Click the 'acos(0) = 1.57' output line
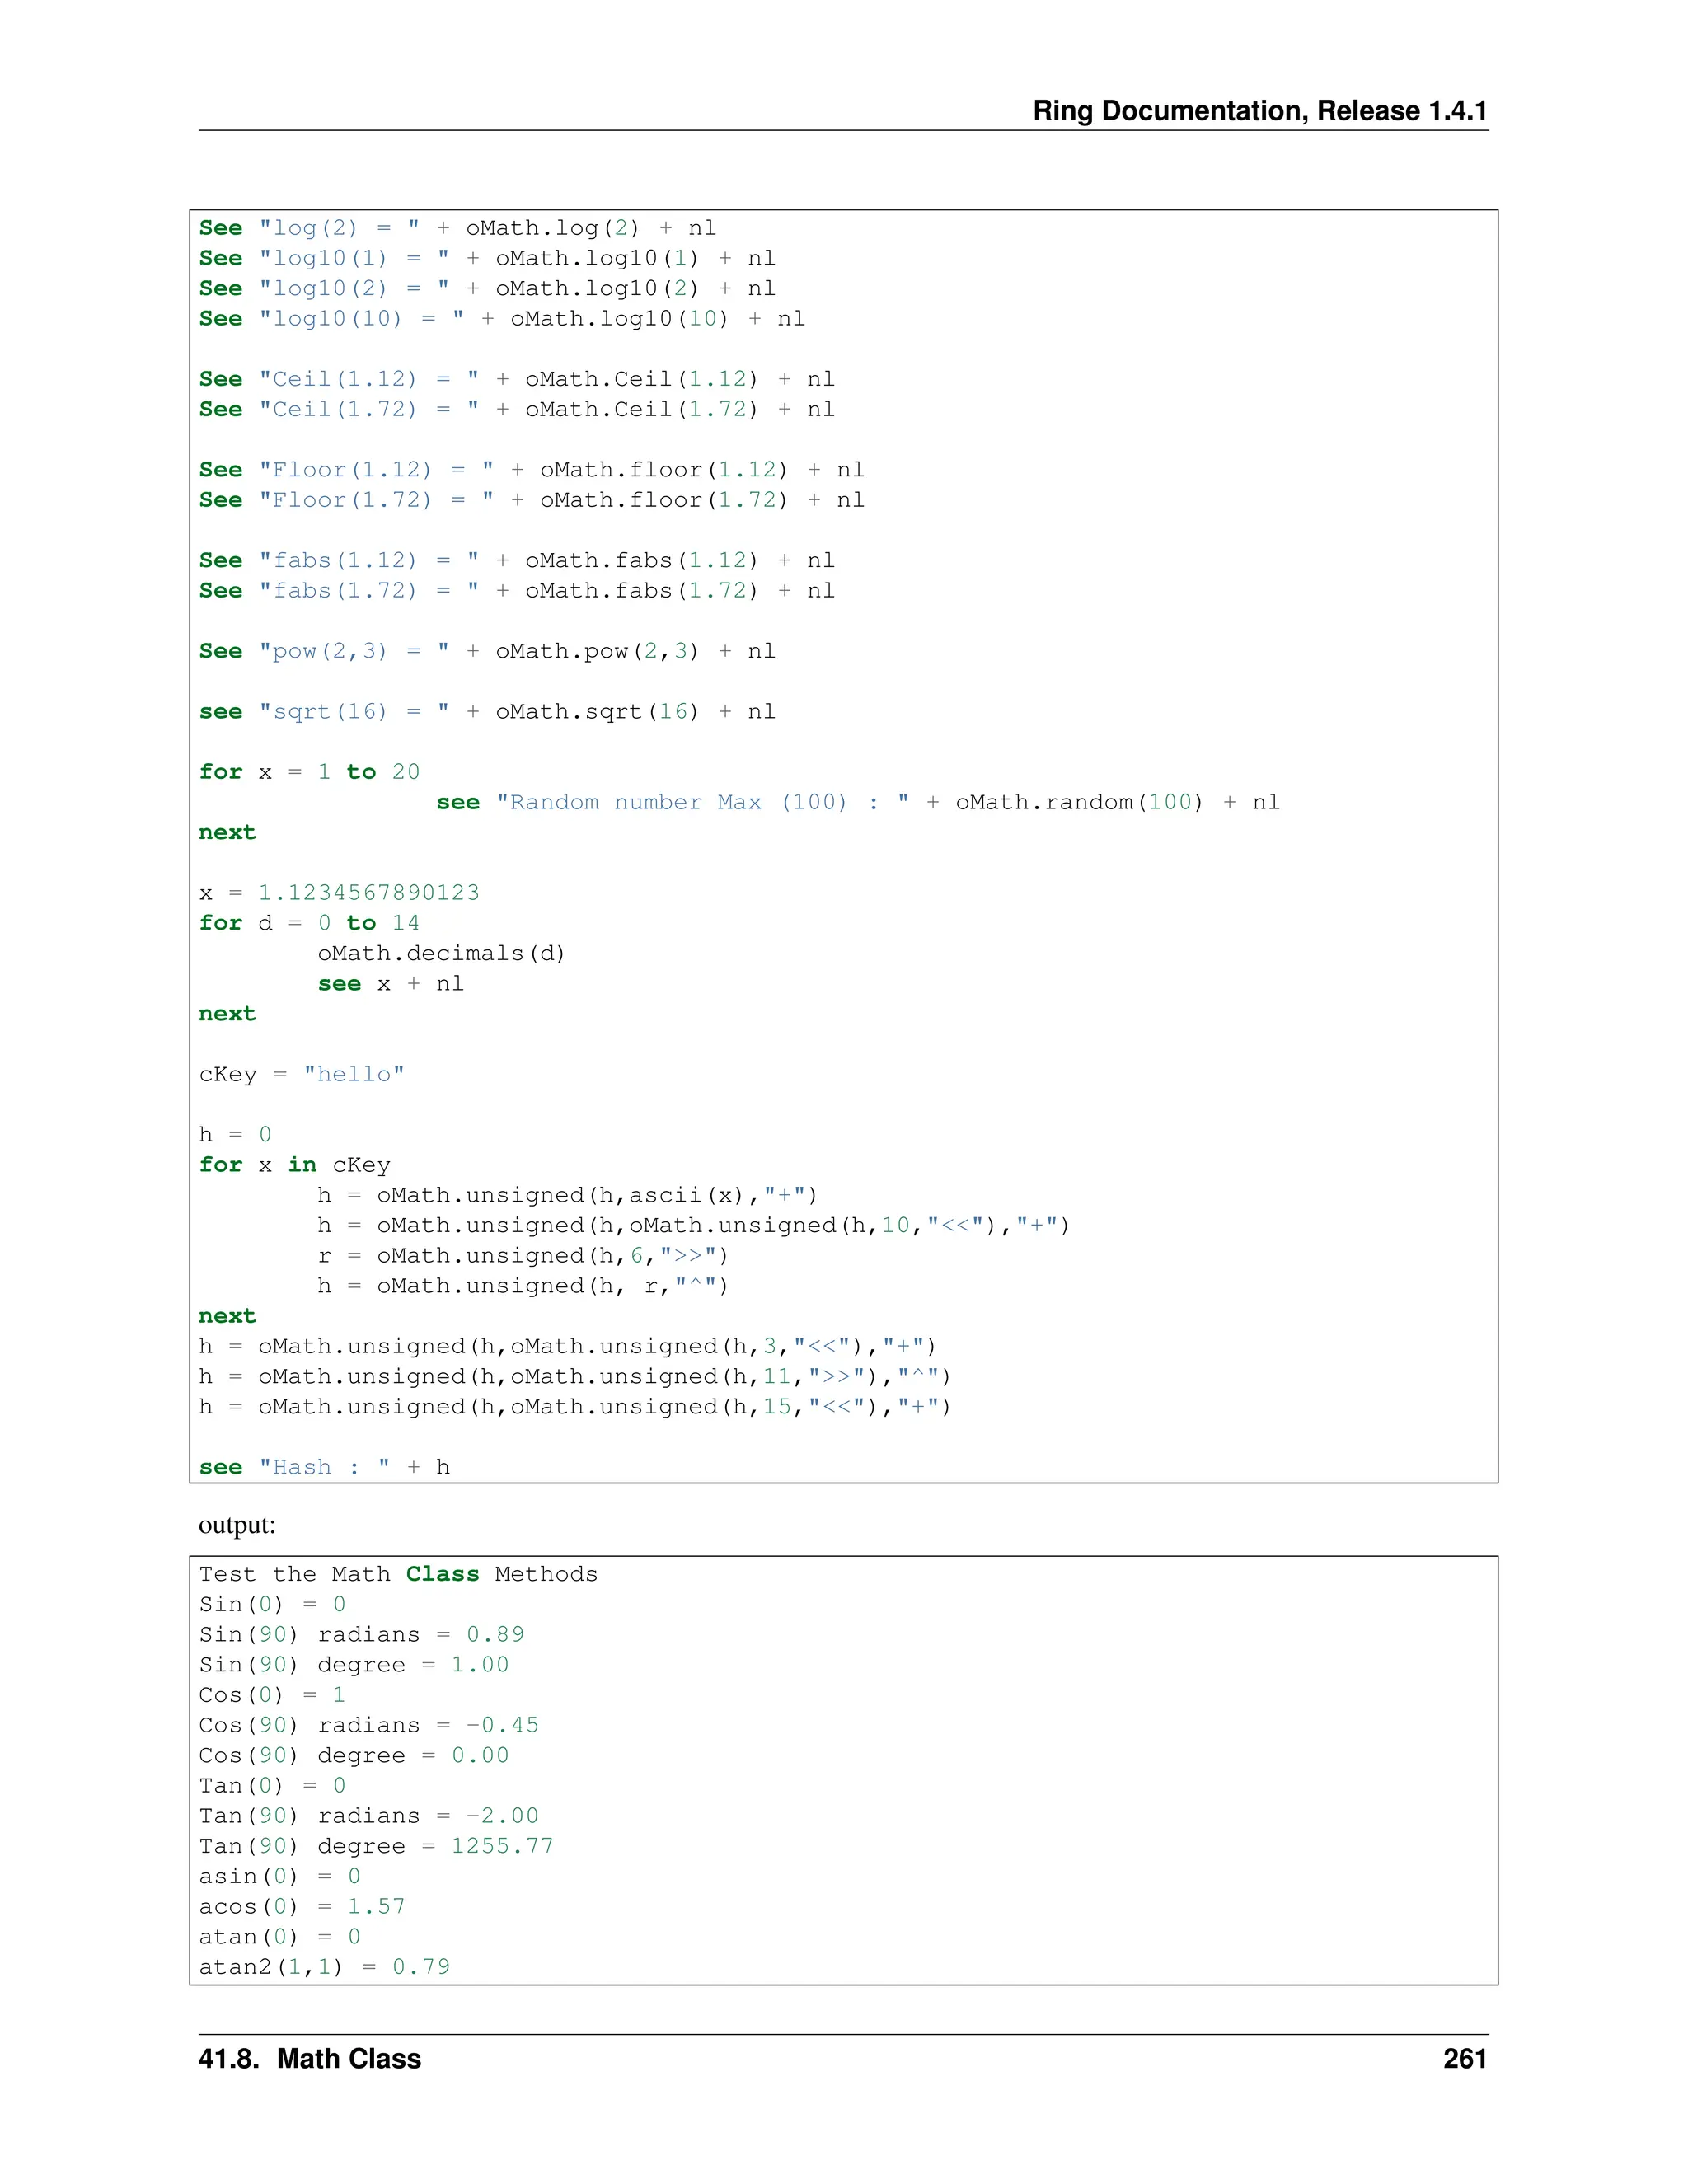This screenshot has width=1688, height=2184. 302,1906
